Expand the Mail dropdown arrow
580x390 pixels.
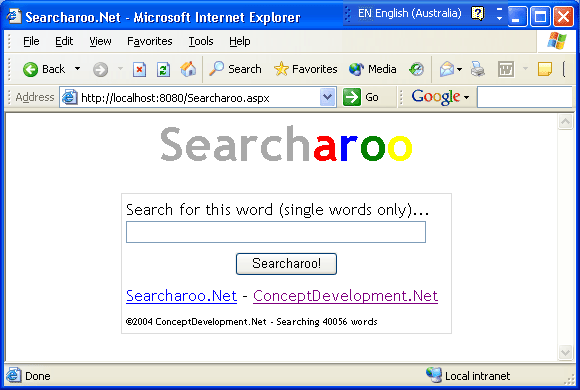tap(459, 69)
